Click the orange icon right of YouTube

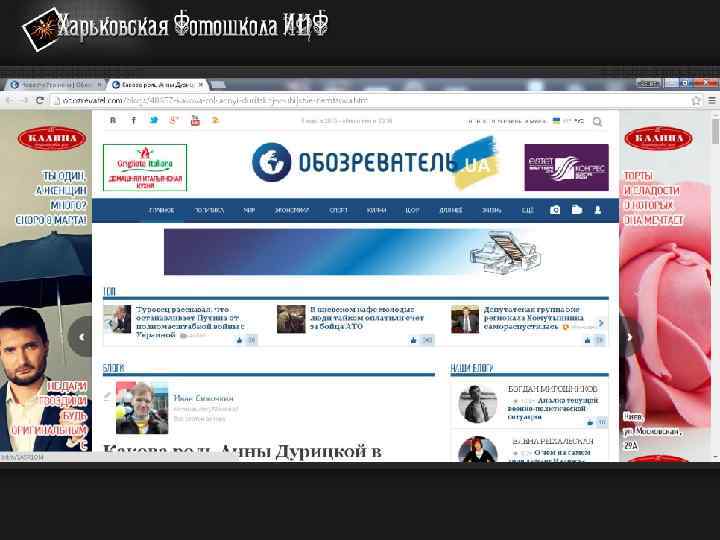[215, 120]
